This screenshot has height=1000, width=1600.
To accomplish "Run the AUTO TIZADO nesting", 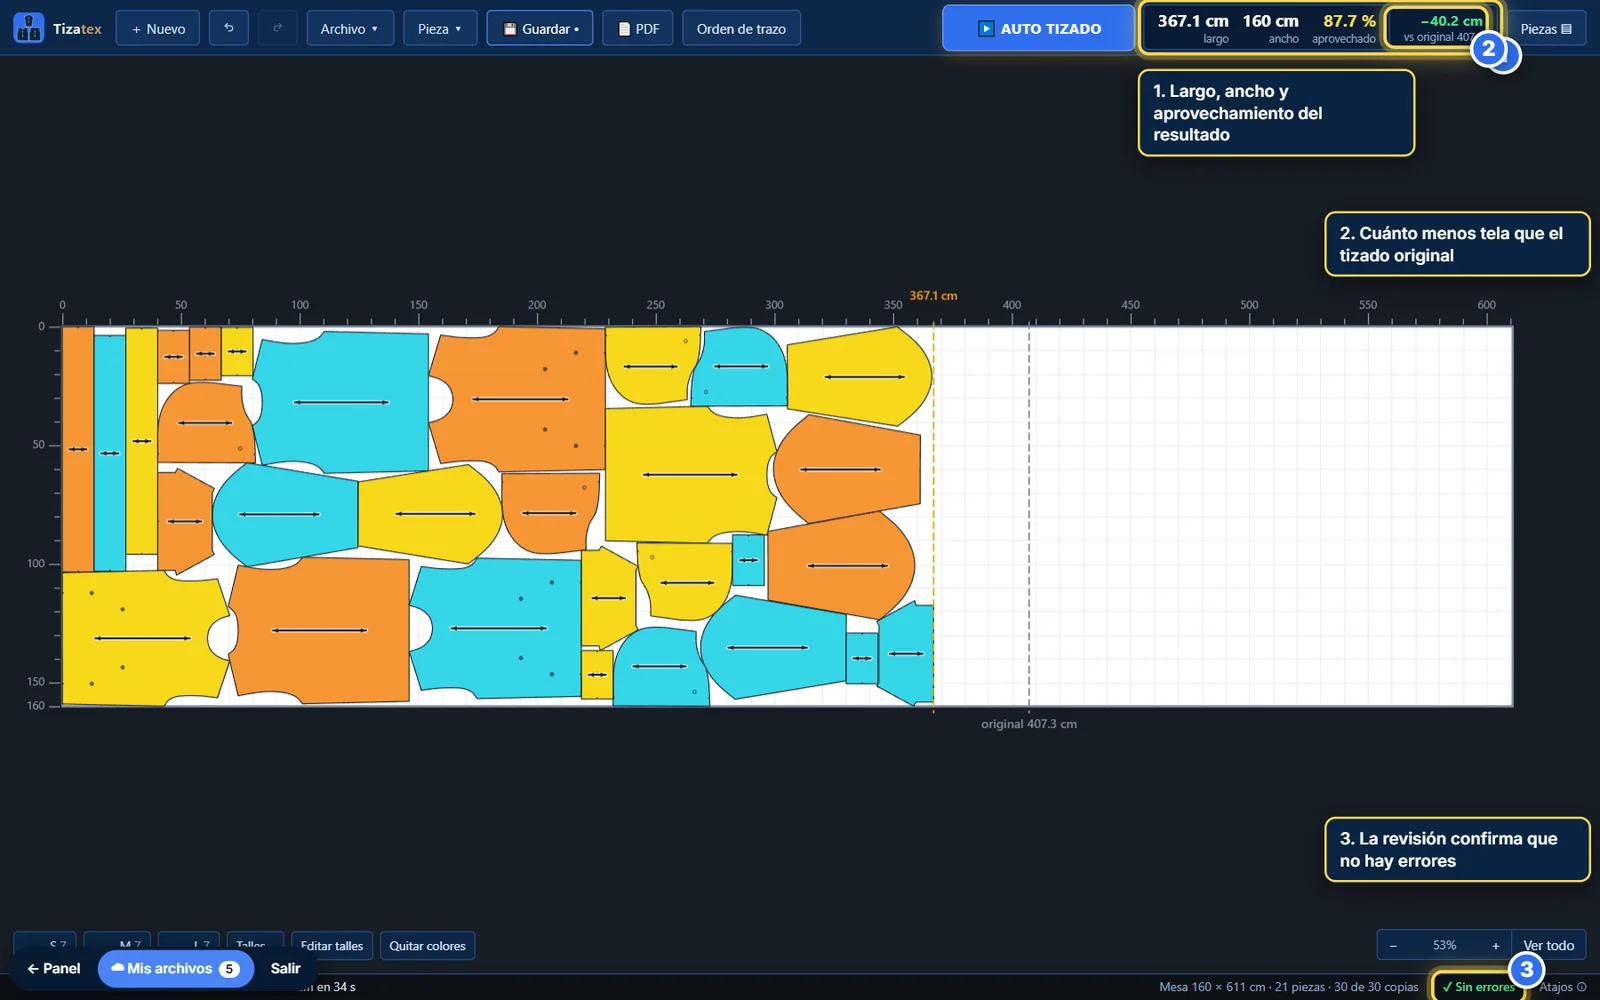I will coord(1038,28).
